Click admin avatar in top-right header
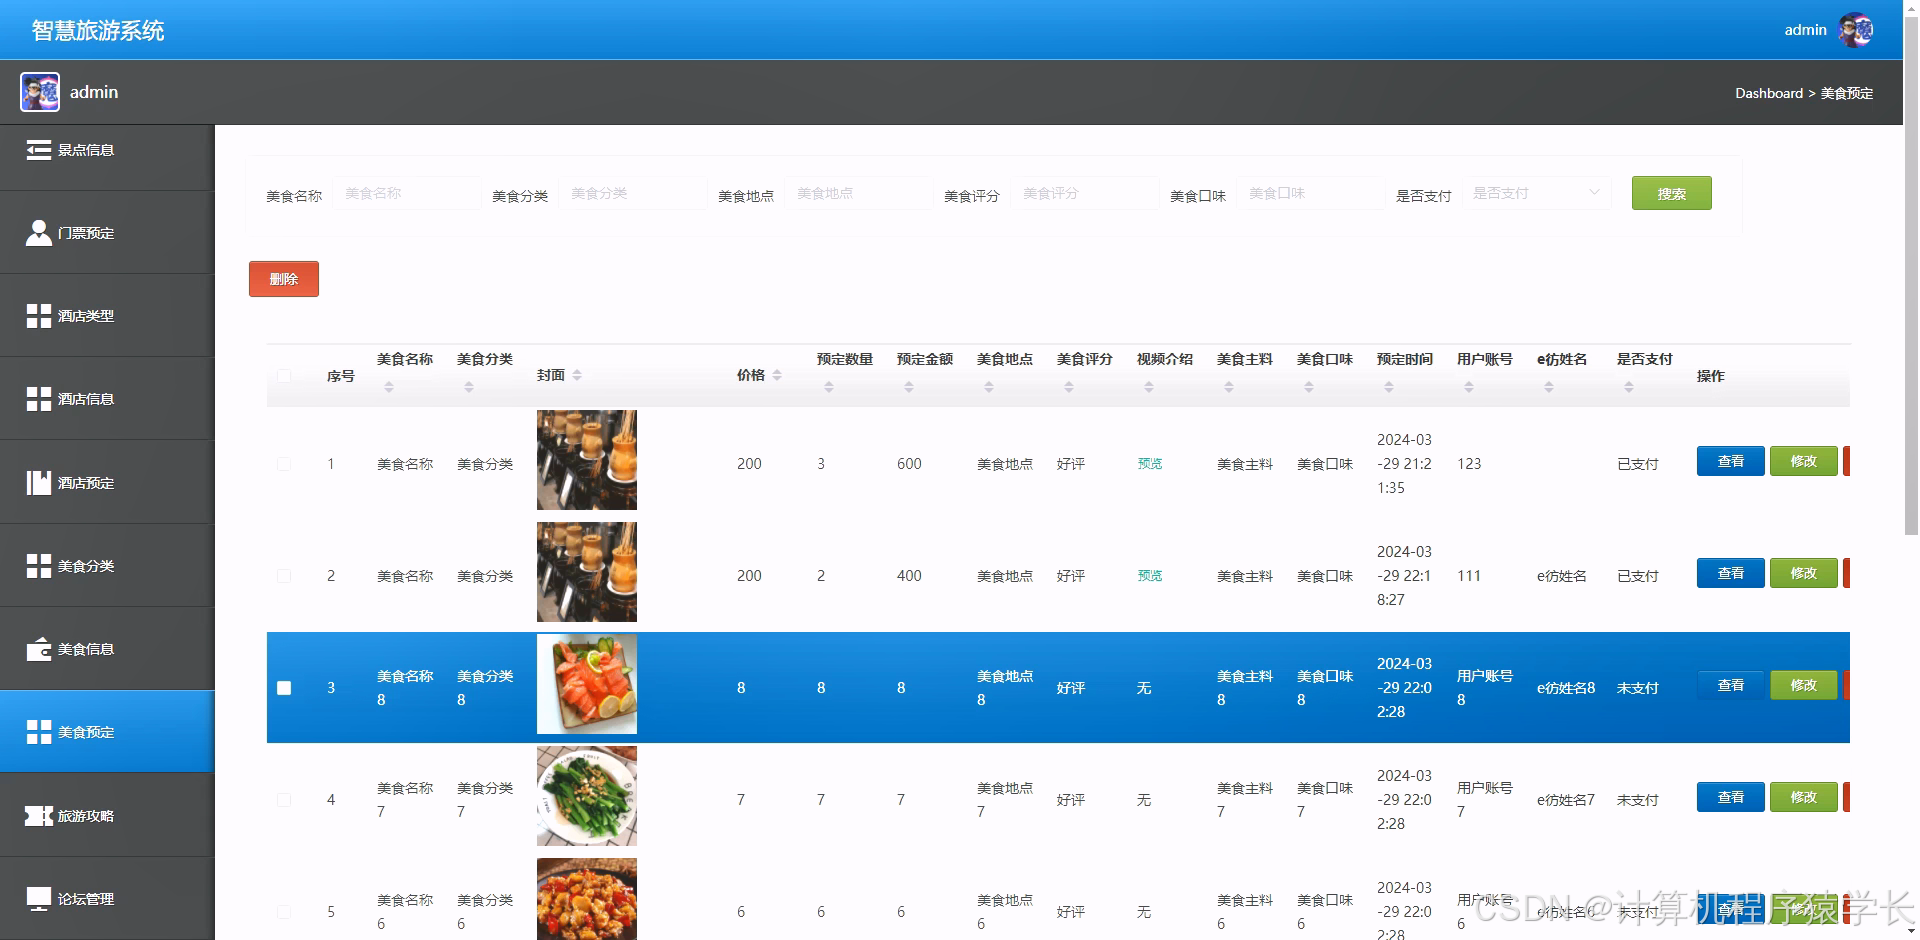 [1856, 30]
